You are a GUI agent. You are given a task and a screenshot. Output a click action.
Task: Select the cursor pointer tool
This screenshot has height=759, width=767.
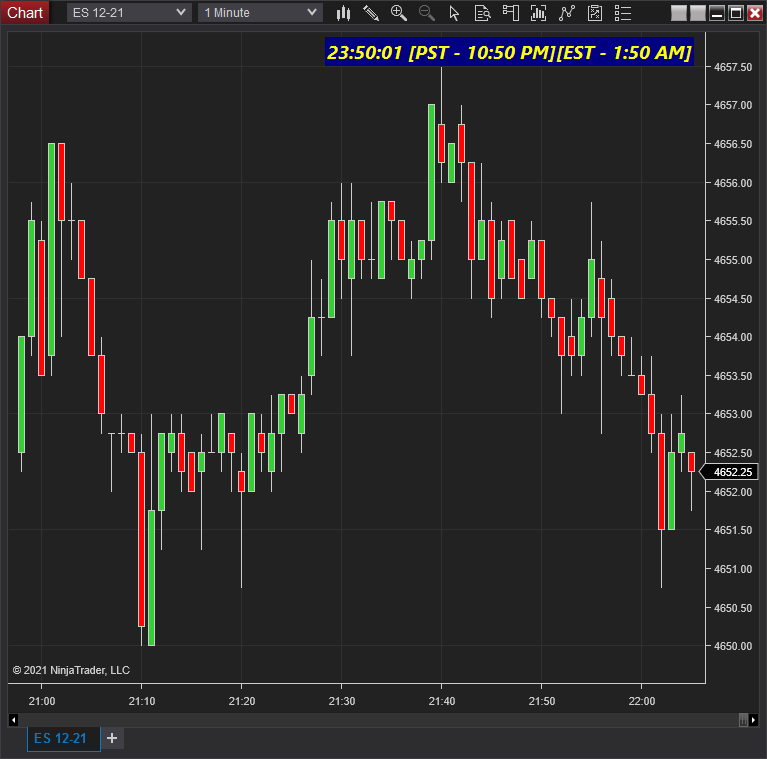coord(454,13)
